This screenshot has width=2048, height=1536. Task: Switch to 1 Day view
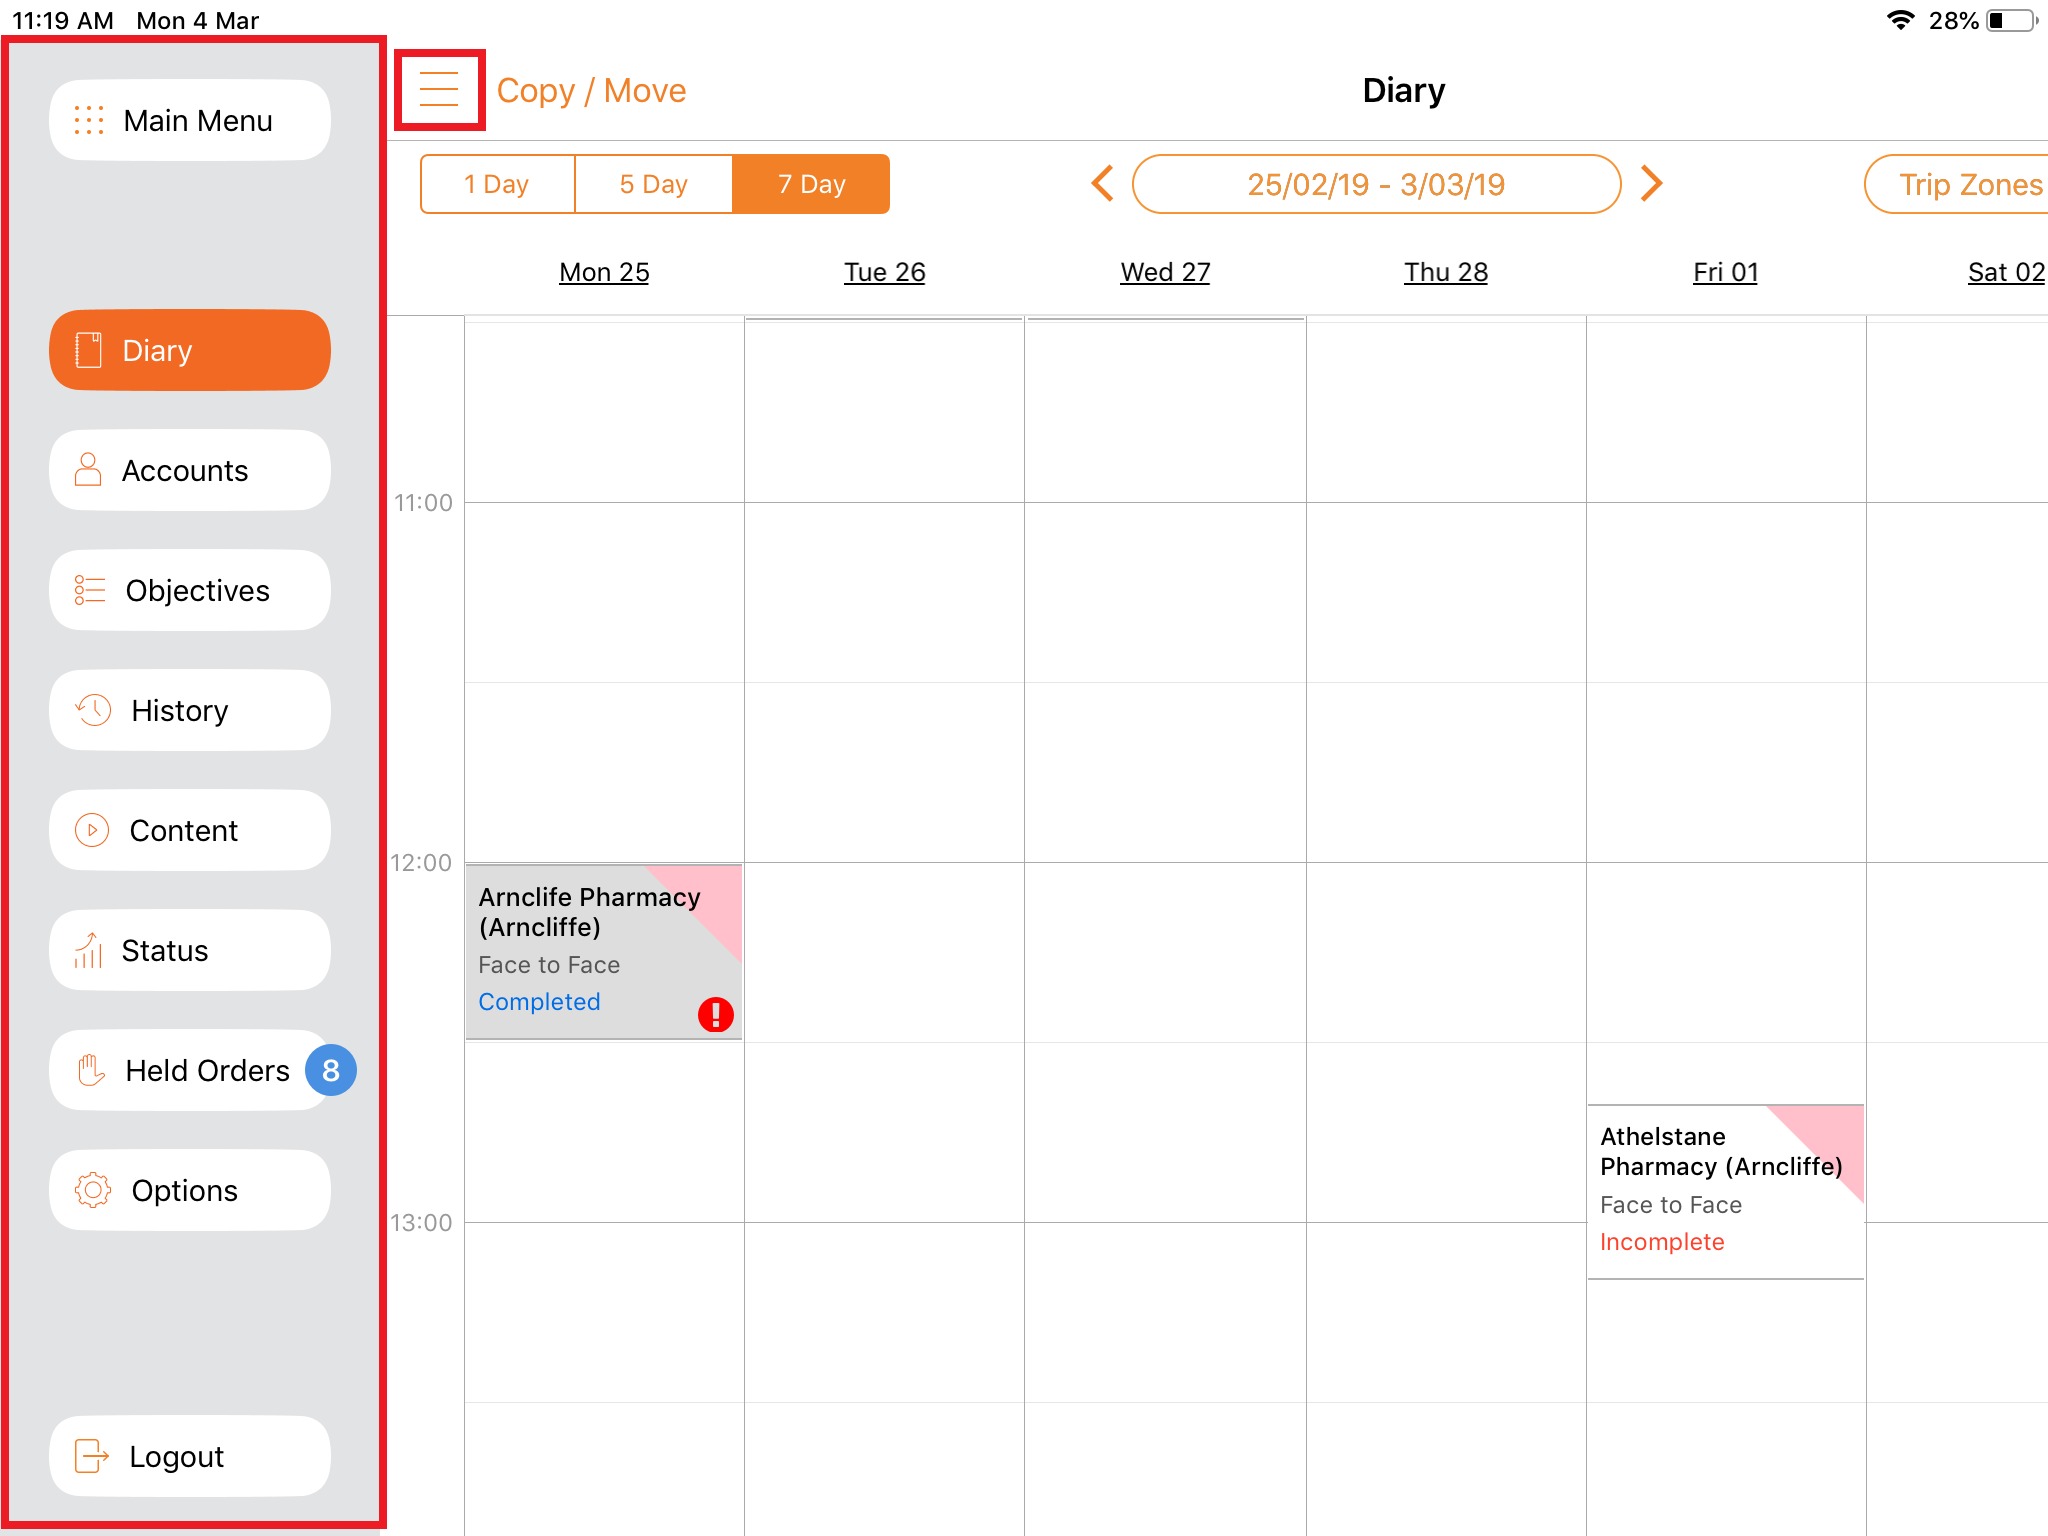tap(497, 184)
